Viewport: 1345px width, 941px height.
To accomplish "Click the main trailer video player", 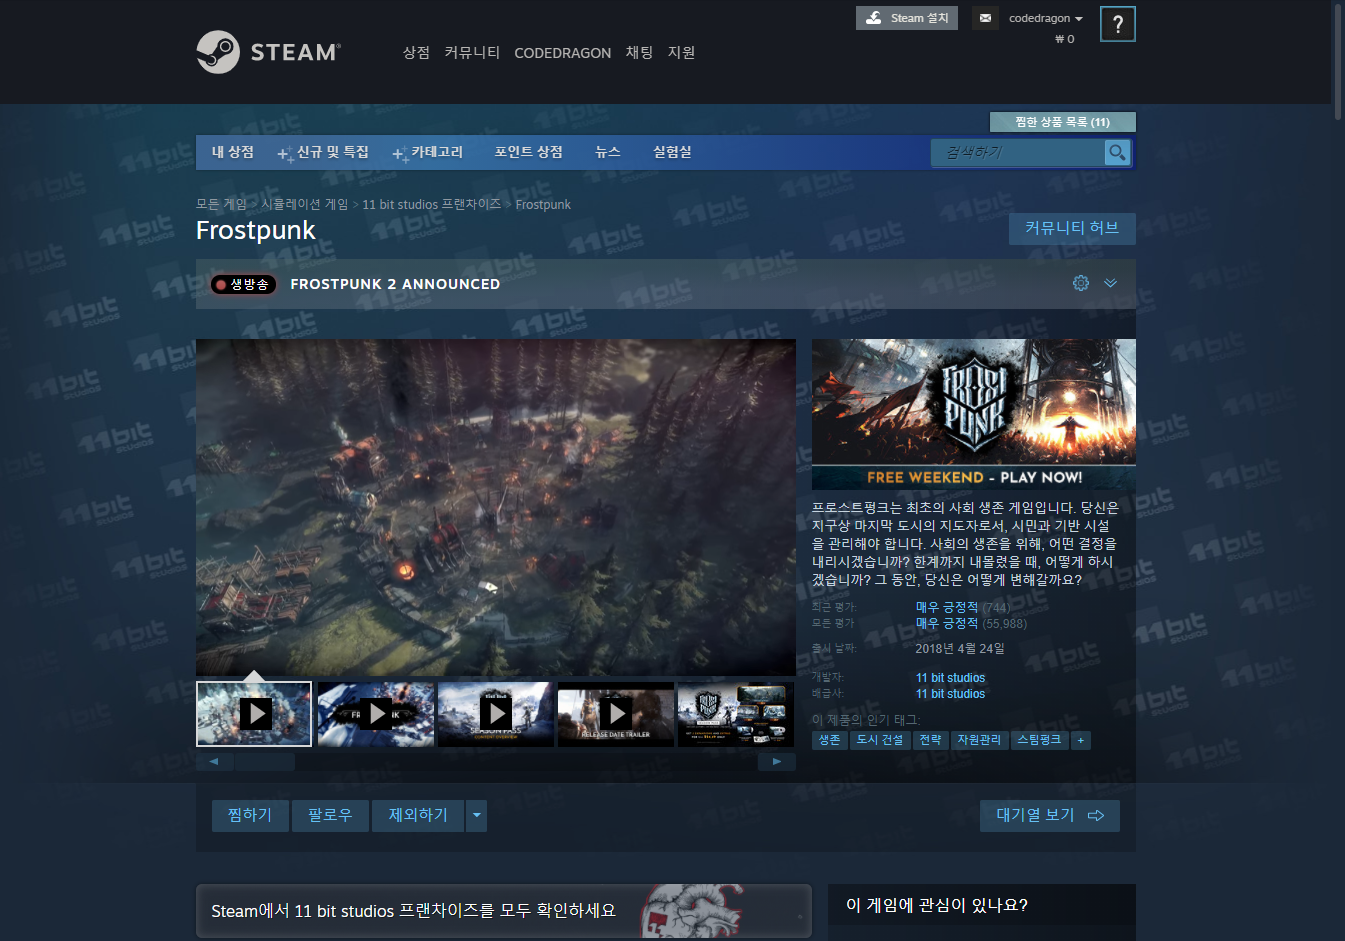I will [496, 507].
